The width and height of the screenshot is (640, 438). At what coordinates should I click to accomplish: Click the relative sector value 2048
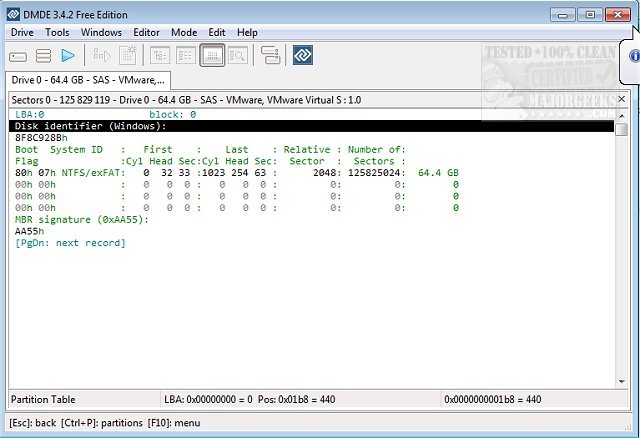pos(324,173)
